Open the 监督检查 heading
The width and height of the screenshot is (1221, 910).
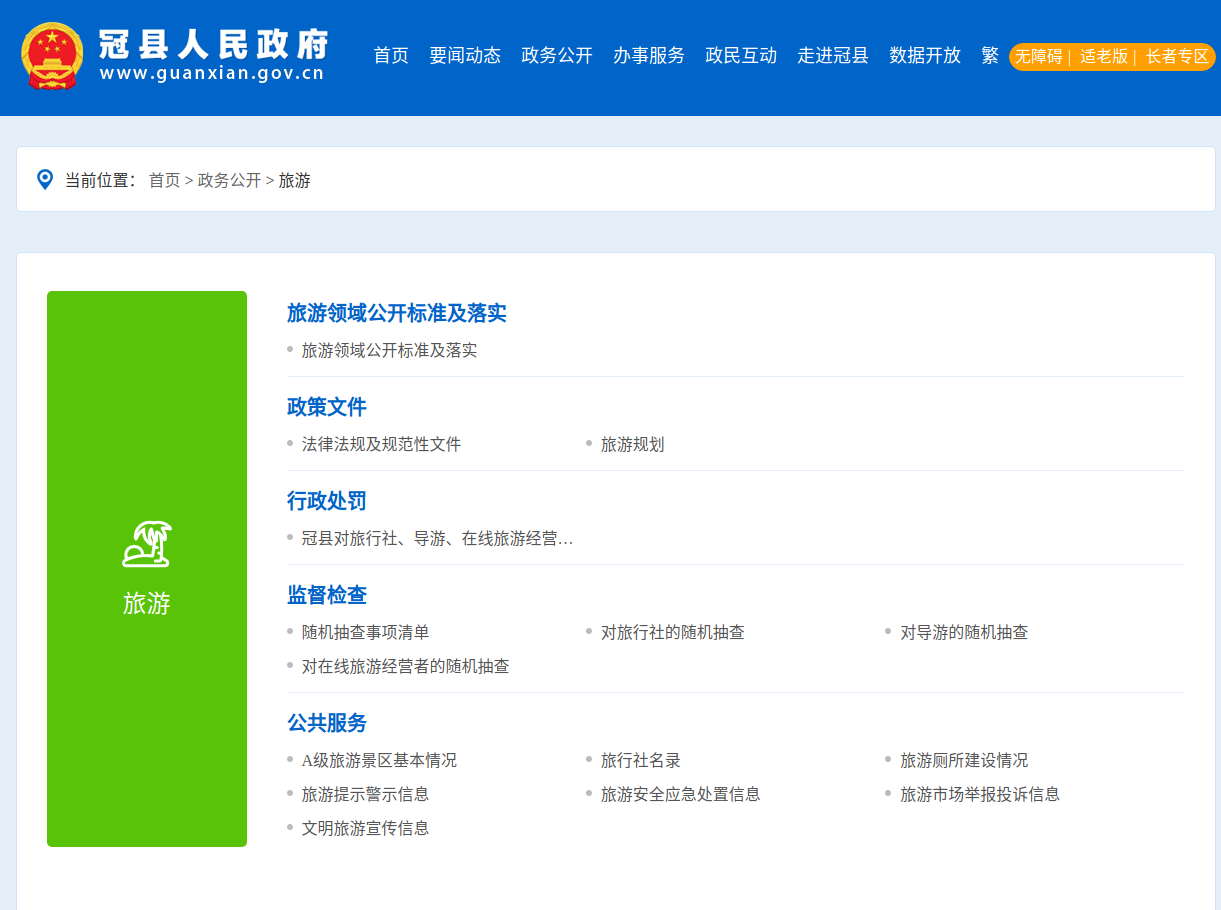327,595
